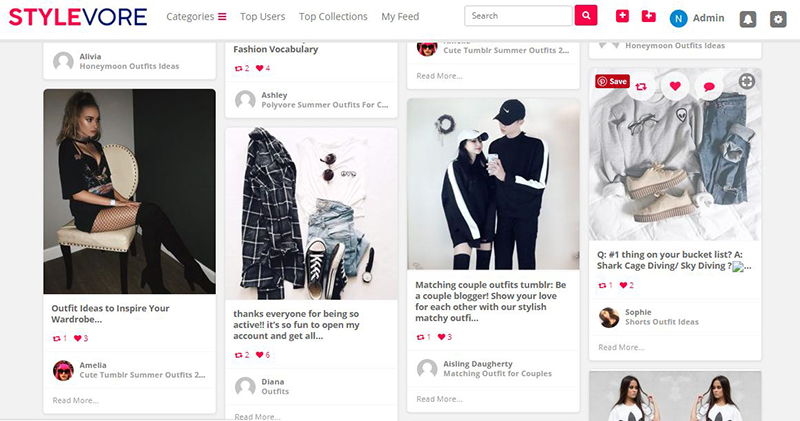Click the Pinterest Save button on the pin
Screen dimensions: 800x421
click(x=612, y=81)
